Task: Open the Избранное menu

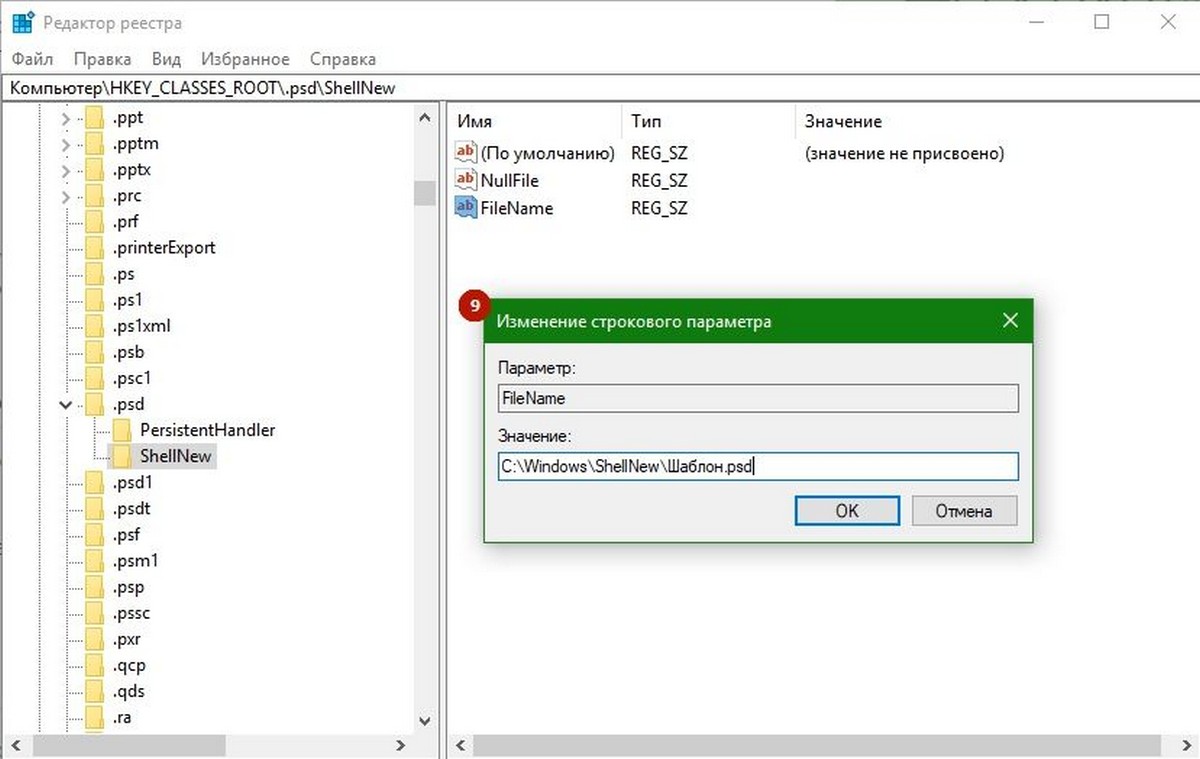Action: pos(245,59)
